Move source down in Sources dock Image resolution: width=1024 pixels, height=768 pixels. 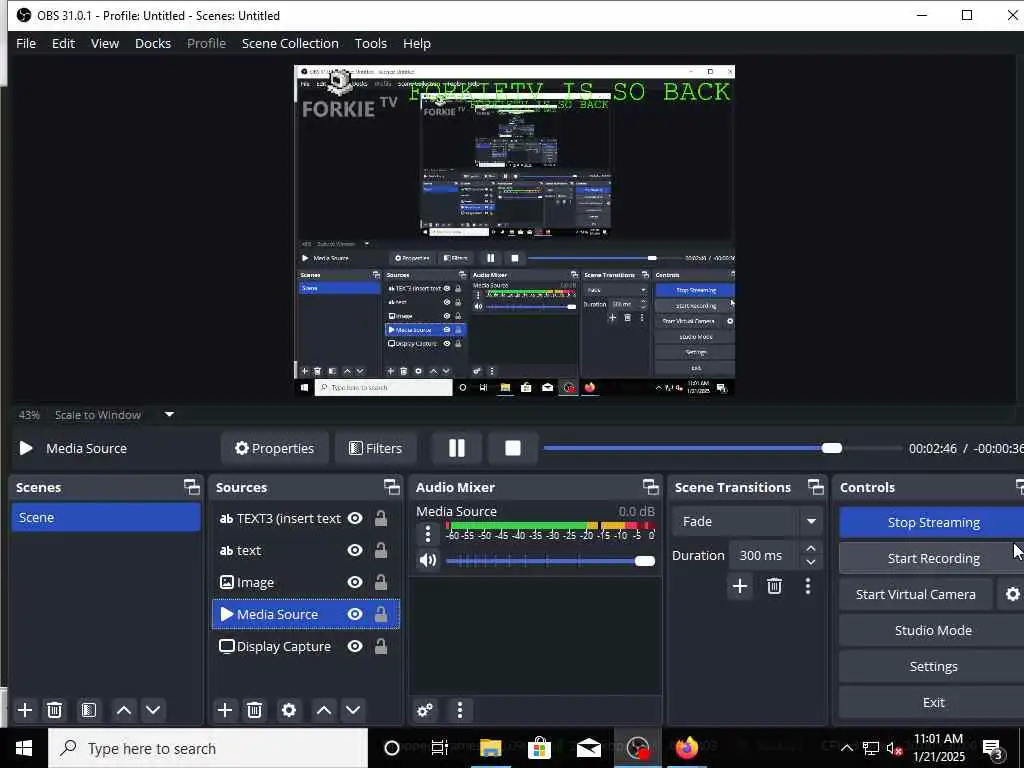click(353, 710)
